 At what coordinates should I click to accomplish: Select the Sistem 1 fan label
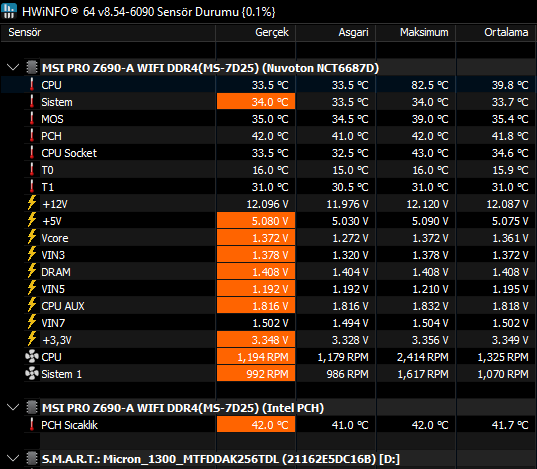click(x=62, y=374)
